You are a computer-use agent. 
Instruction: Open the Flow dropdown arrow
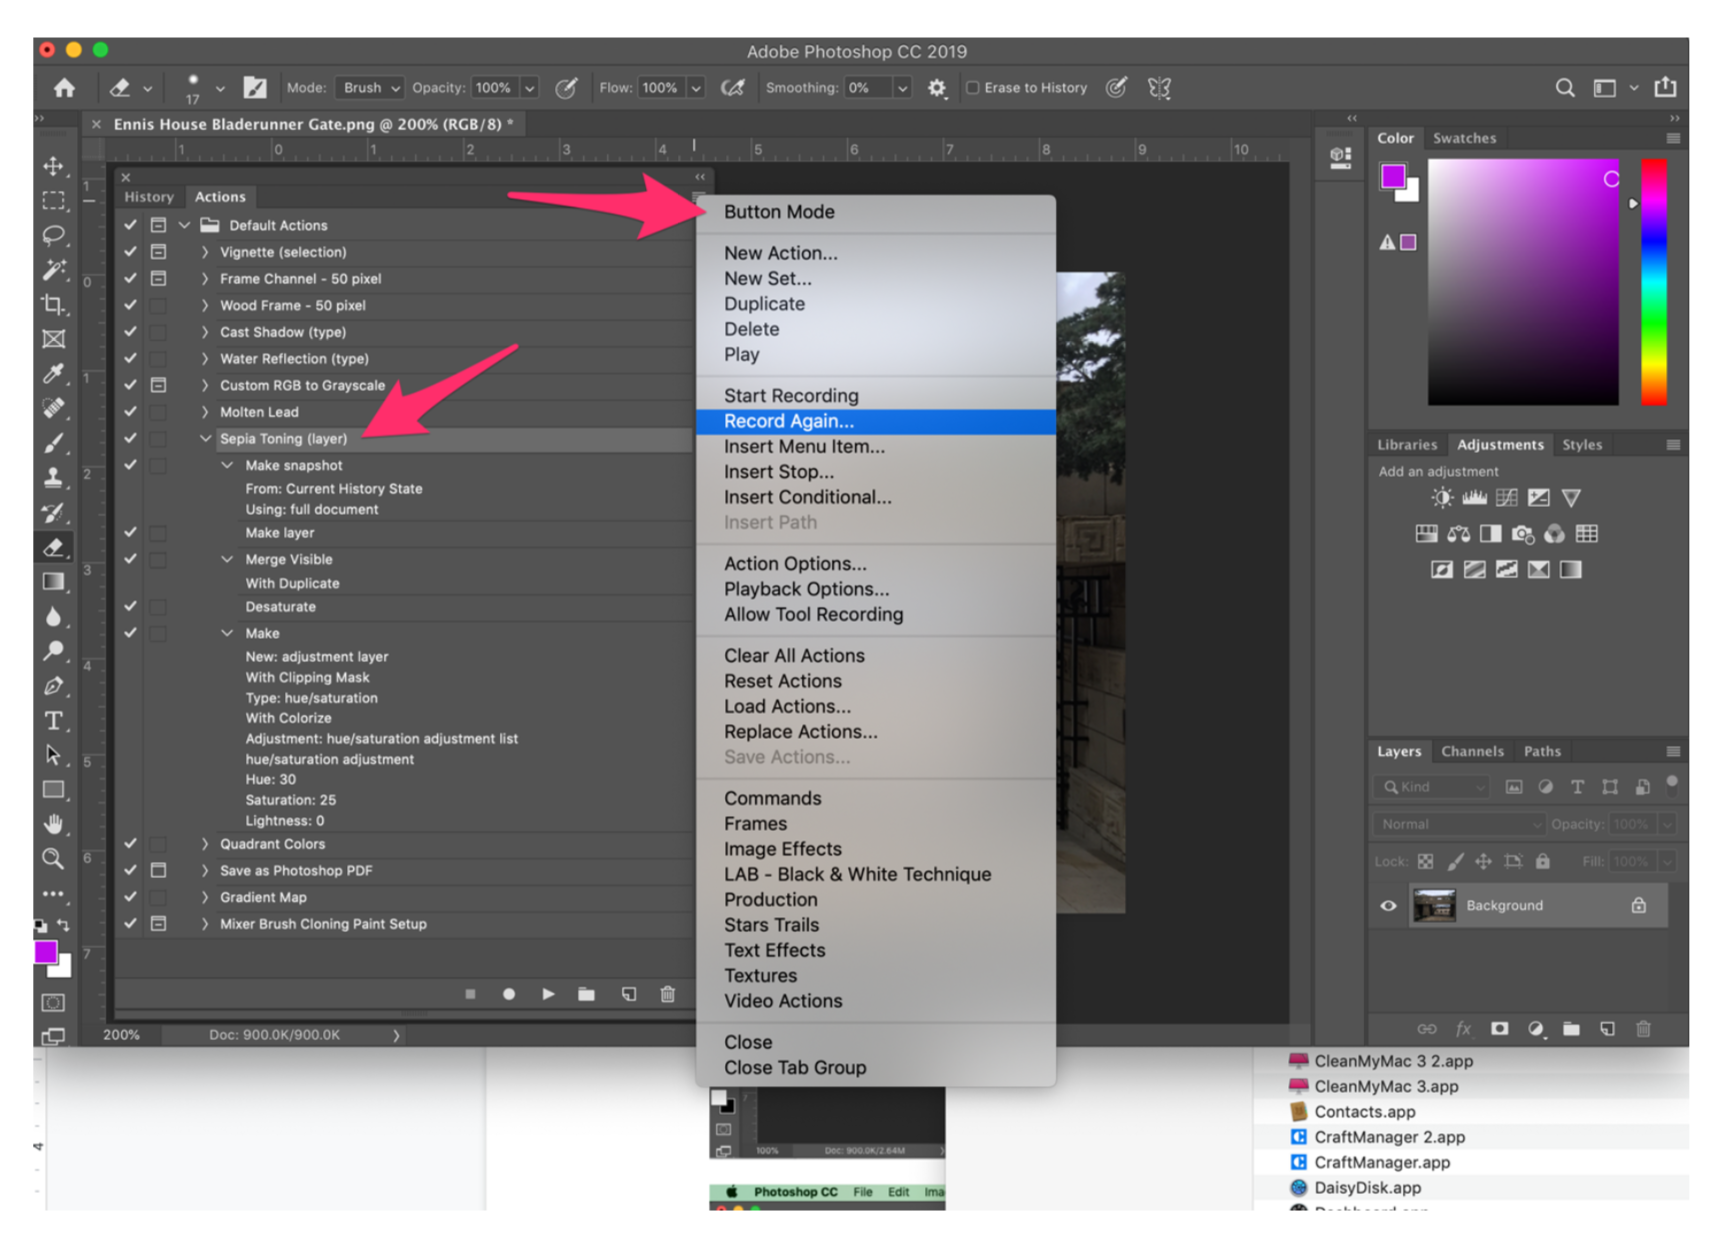(696, 88)
